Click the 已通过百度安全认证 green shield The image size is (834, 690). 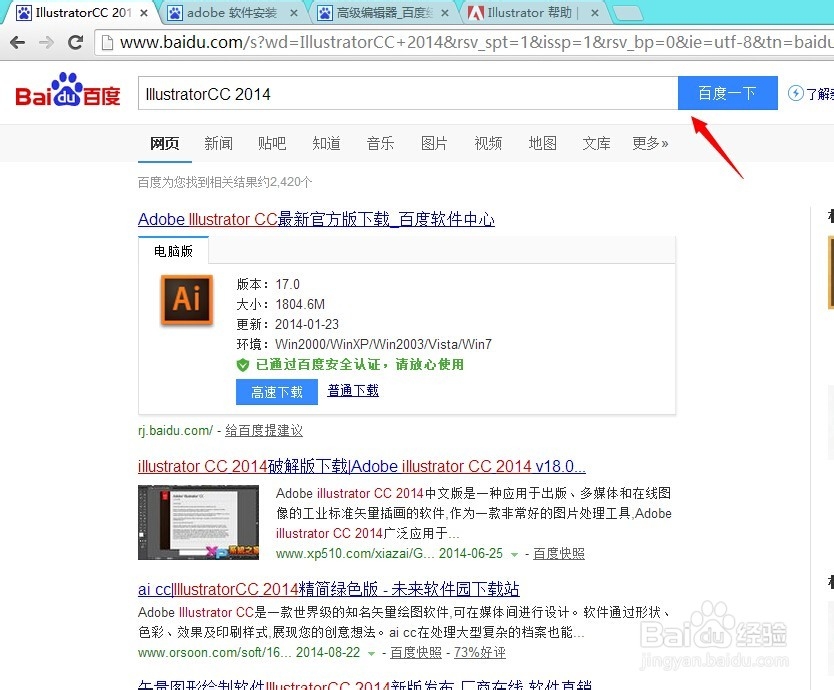(x=243, y=365)
